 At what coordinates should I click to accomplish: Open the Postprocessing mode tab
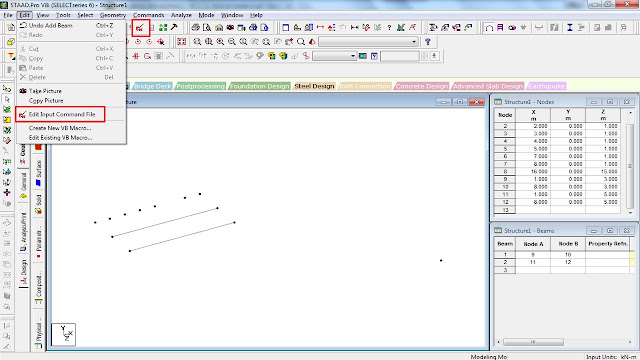tap(200, 86)
